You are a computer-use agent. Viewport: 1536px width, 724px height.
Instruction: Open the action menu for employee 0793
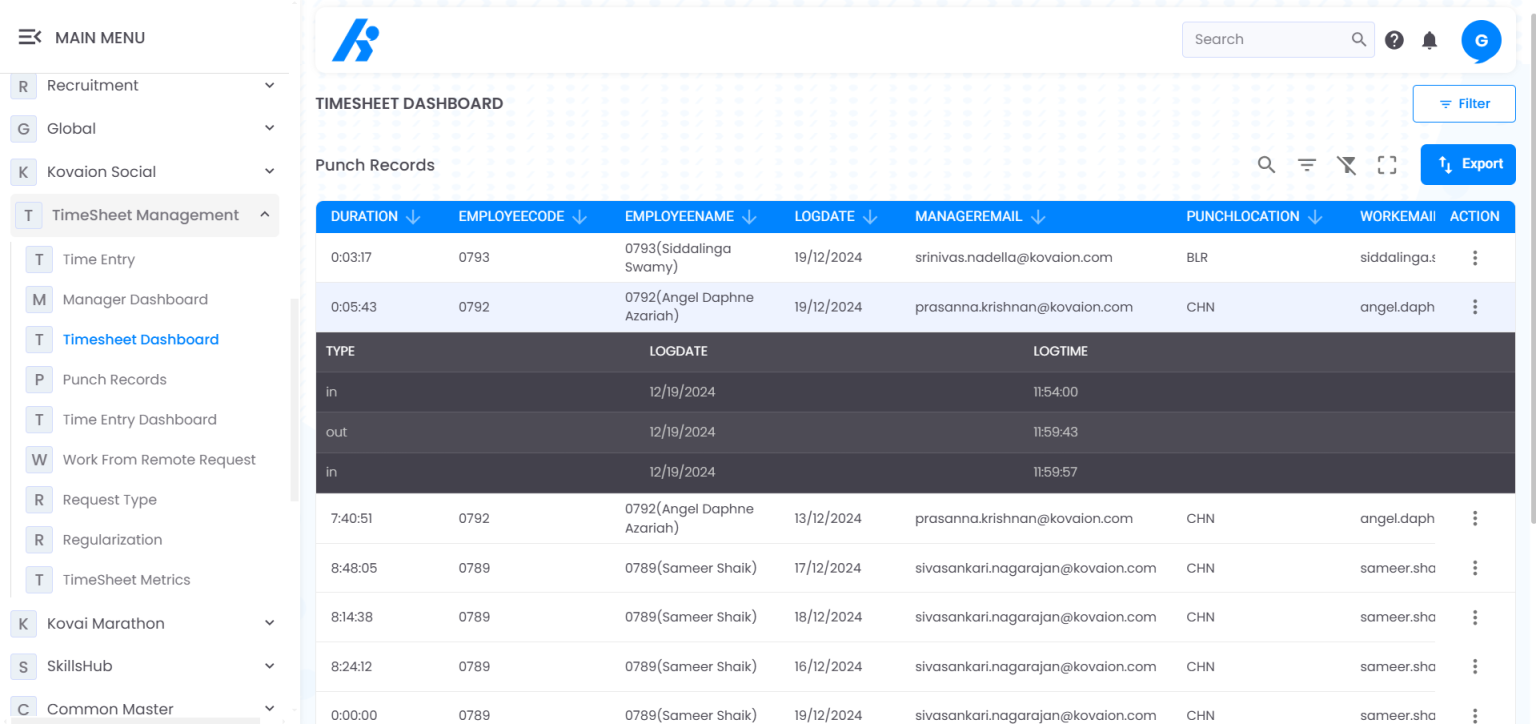tap(1475, 257)
